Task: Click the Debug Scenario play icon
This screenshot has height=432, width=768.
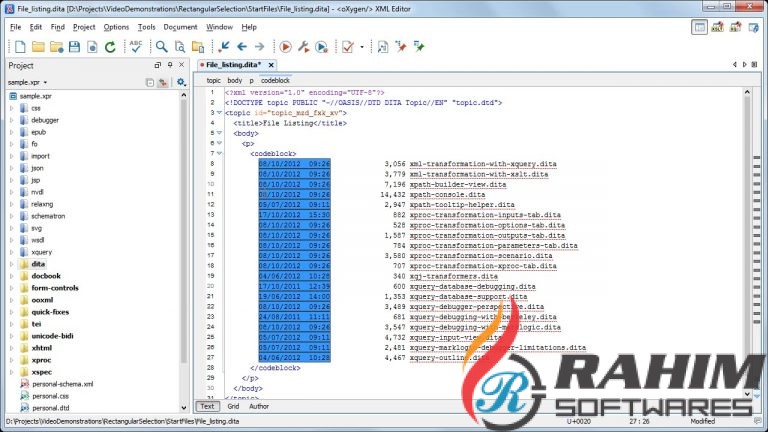Action: [x=321, y=47]
